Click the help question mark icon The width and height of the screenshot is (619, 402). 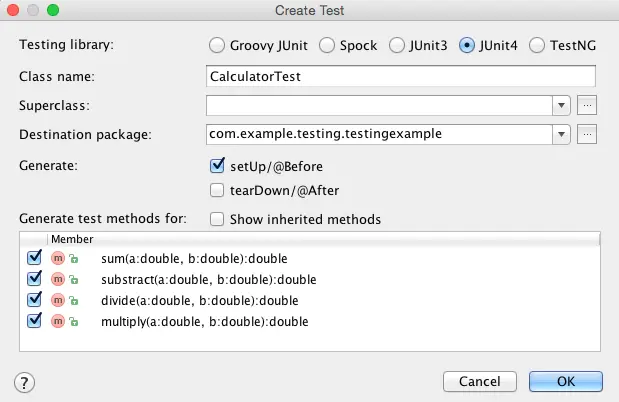coord(25,381)
